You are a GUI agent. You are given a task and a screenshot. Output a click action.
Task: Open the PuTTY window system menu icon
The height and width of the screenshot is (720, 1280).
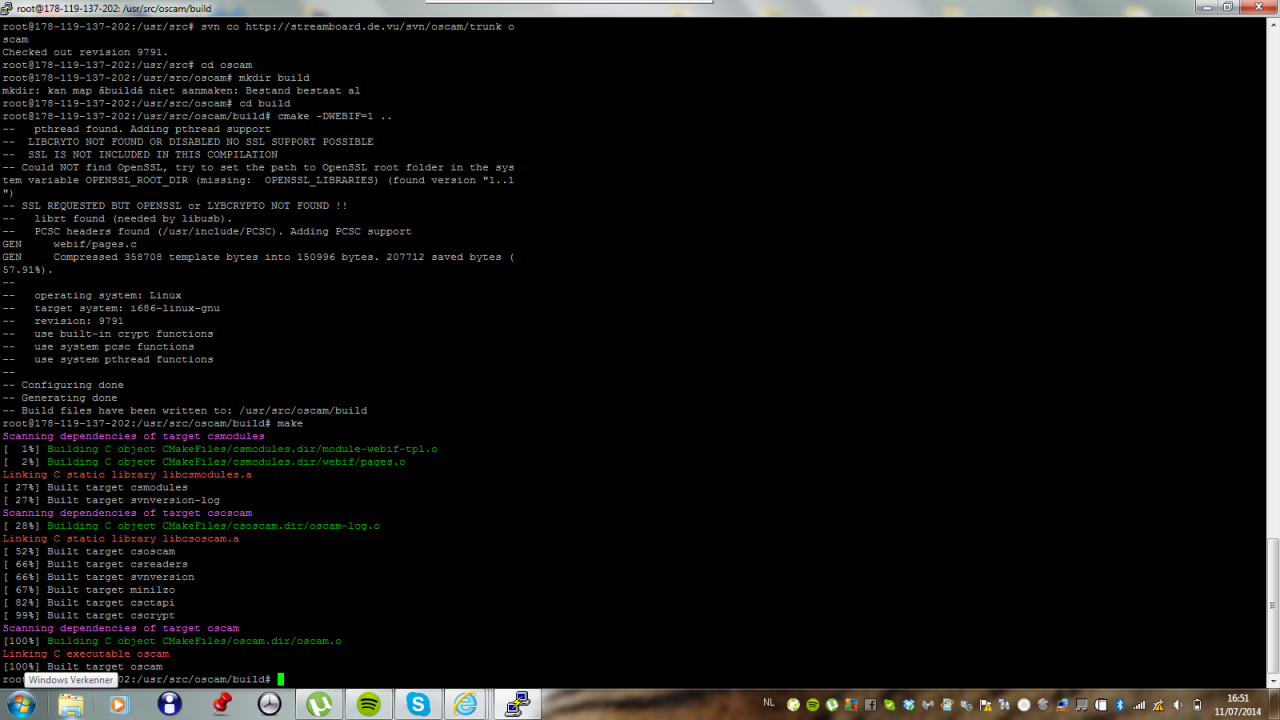(8, 8)
